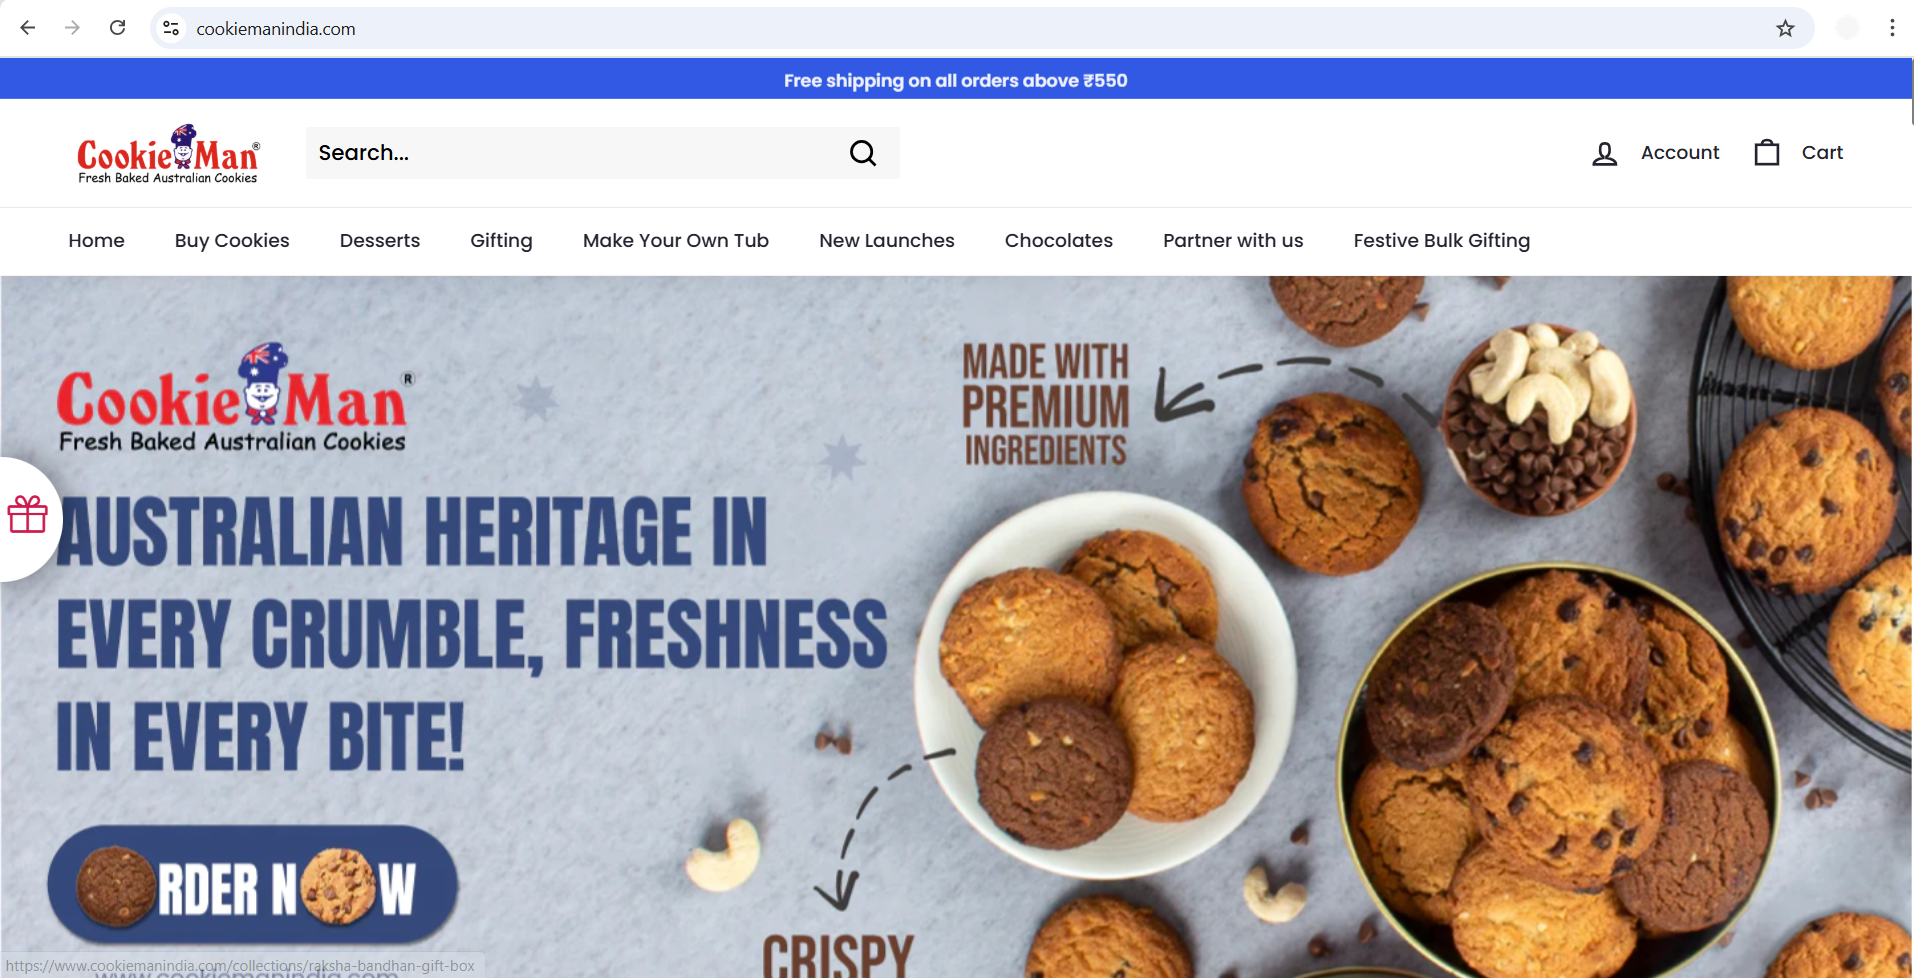Go to Gifting section
The height and width of the screenshot is (978, 1914).
(x=501, y=240)
